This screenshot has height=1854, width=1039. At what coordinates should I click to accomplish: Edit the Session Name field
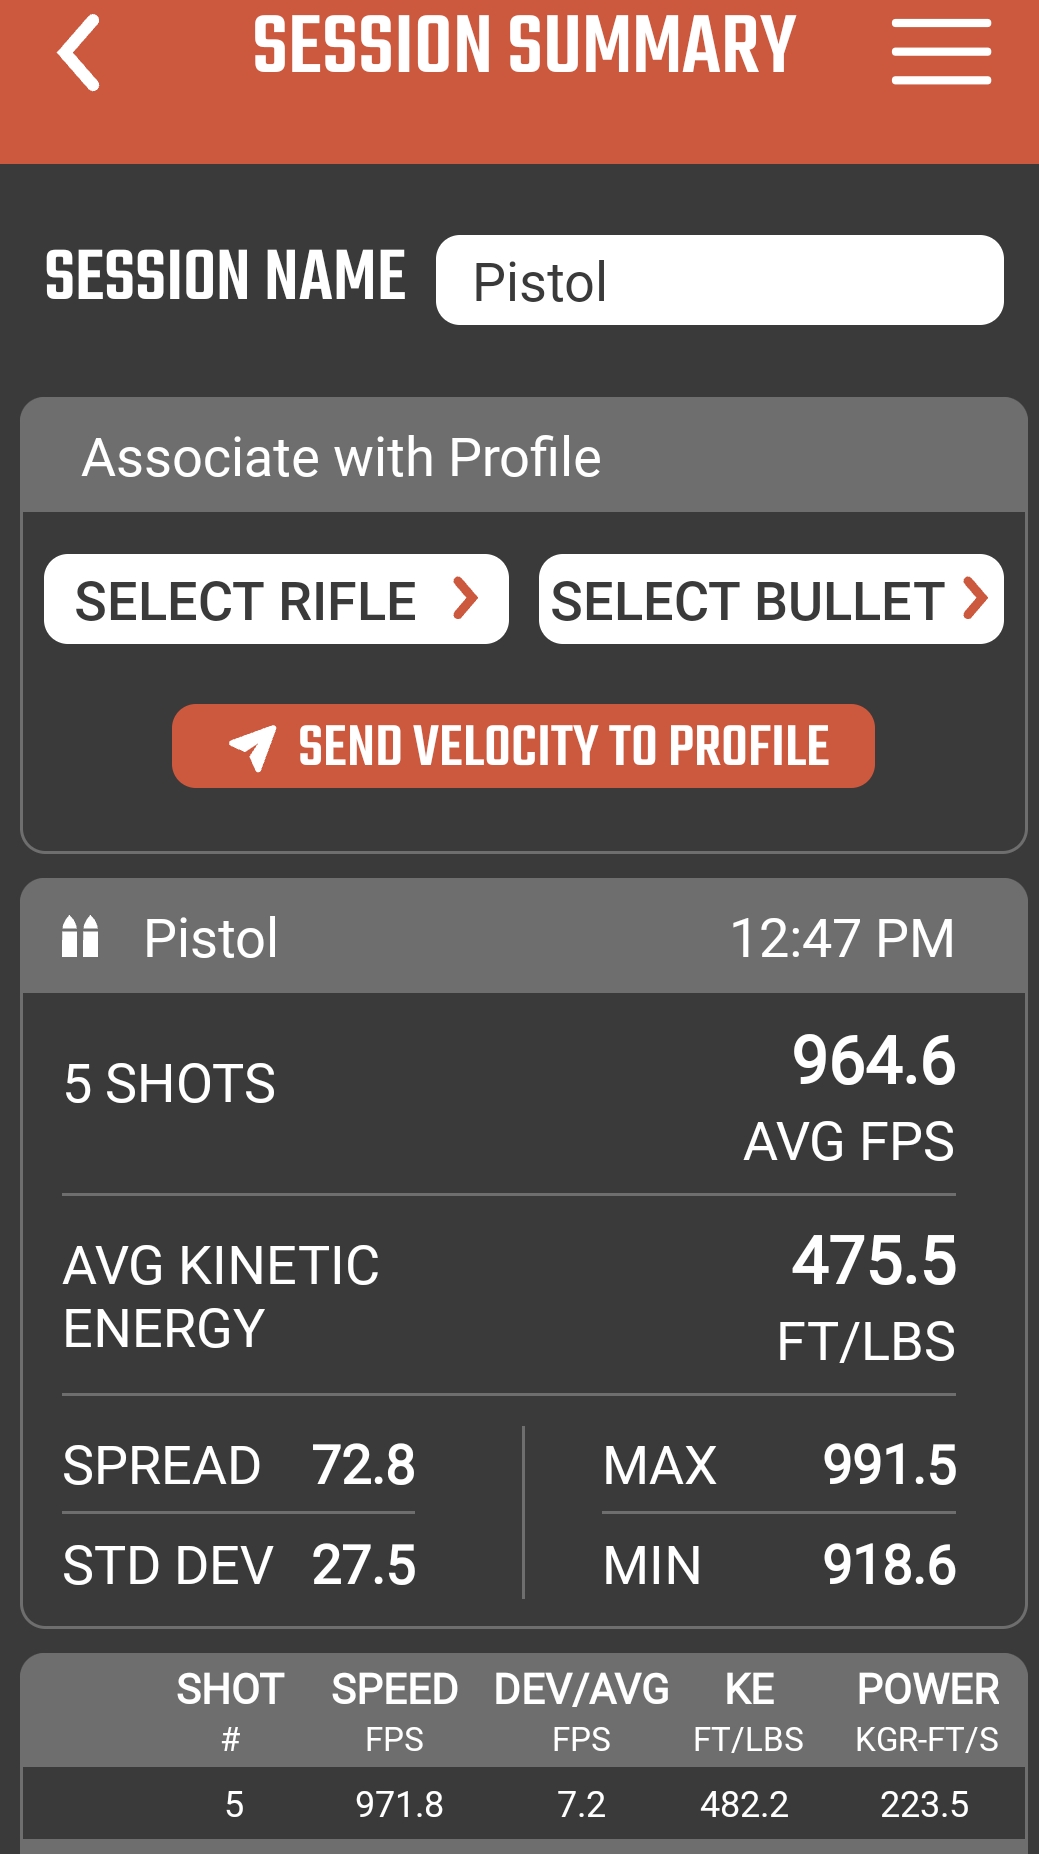pyautogui.click(x=719, y=280)
